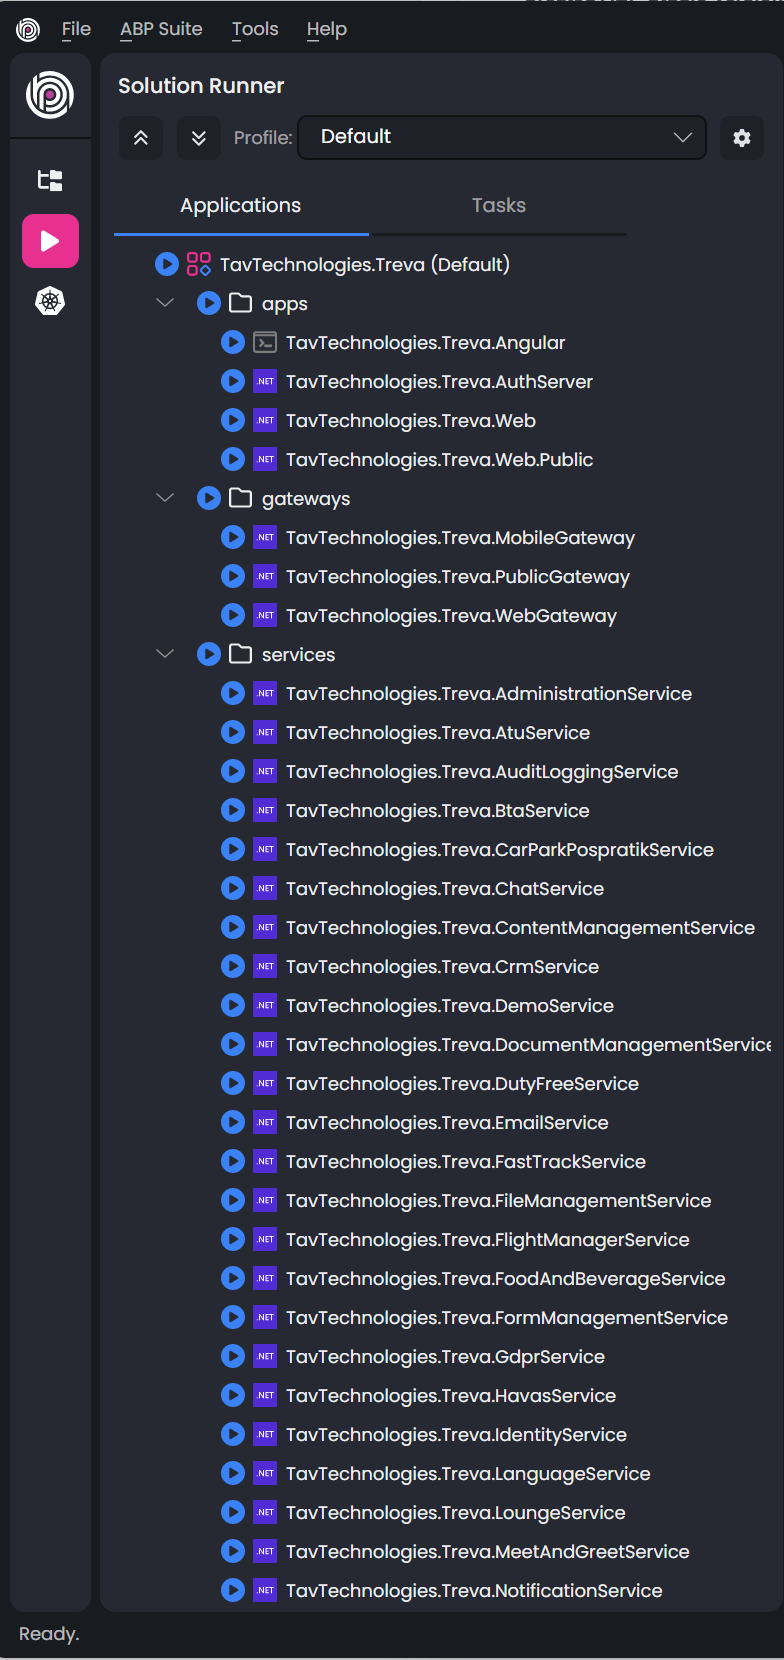Switch to the Tasks tab
This screenshot has height=1660, width=784.
coord(499,205)
